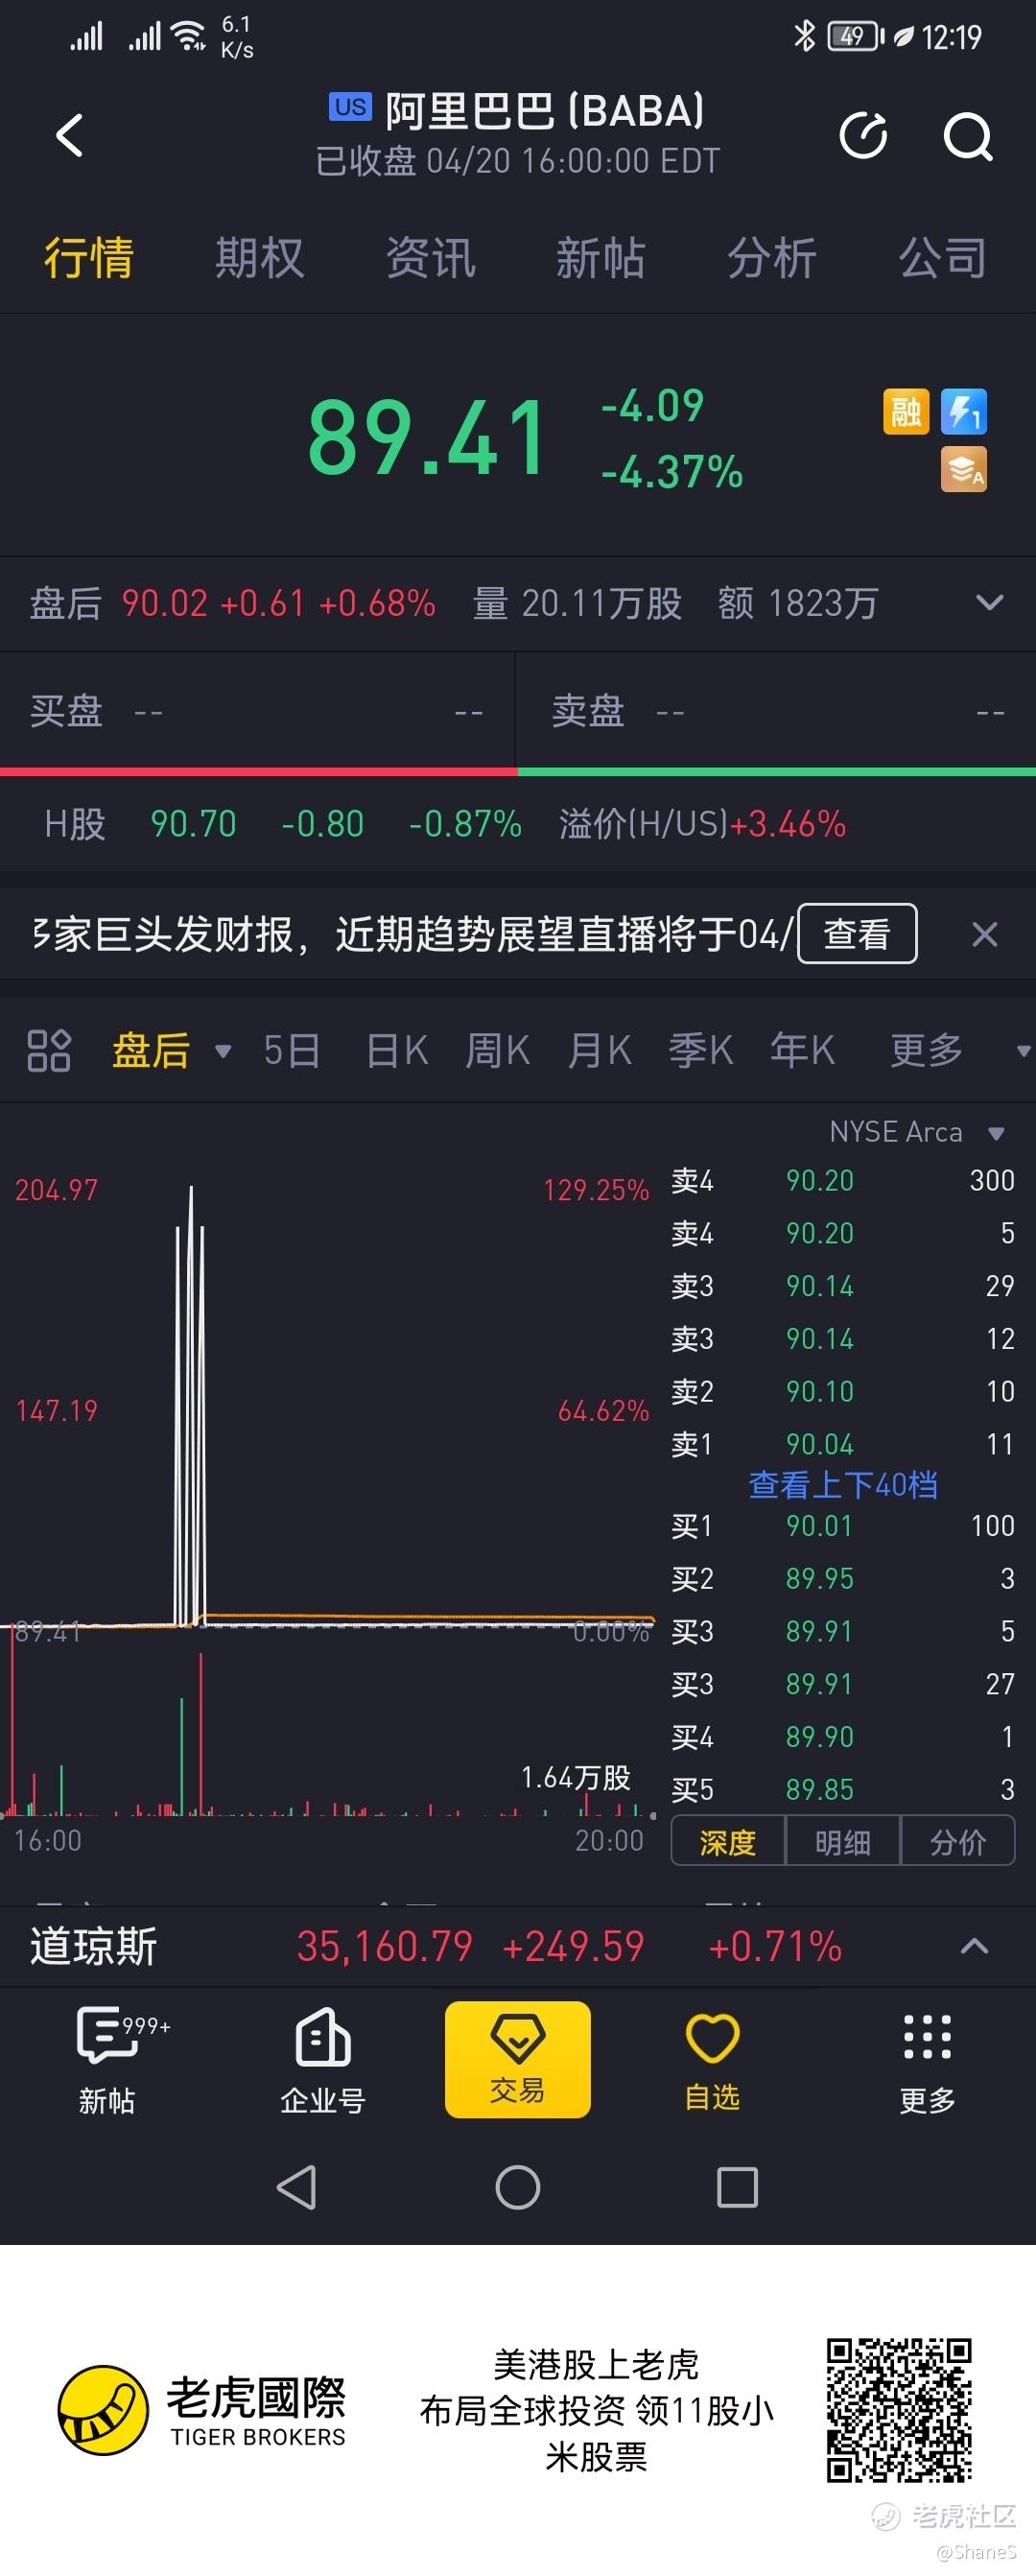
Task: Tap the back arrow icon
Action: [69, 135]
